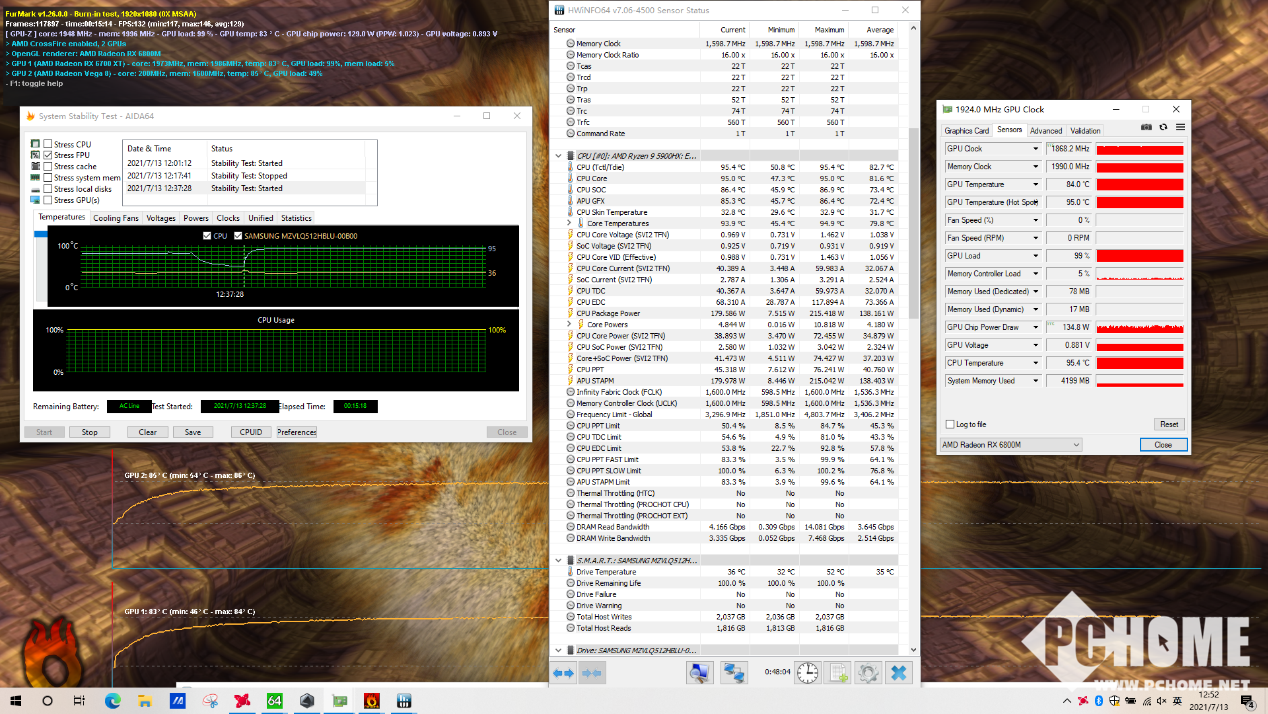
Task: Open the AMD red software taskbar icon
Action: click(x=242, y=701)
